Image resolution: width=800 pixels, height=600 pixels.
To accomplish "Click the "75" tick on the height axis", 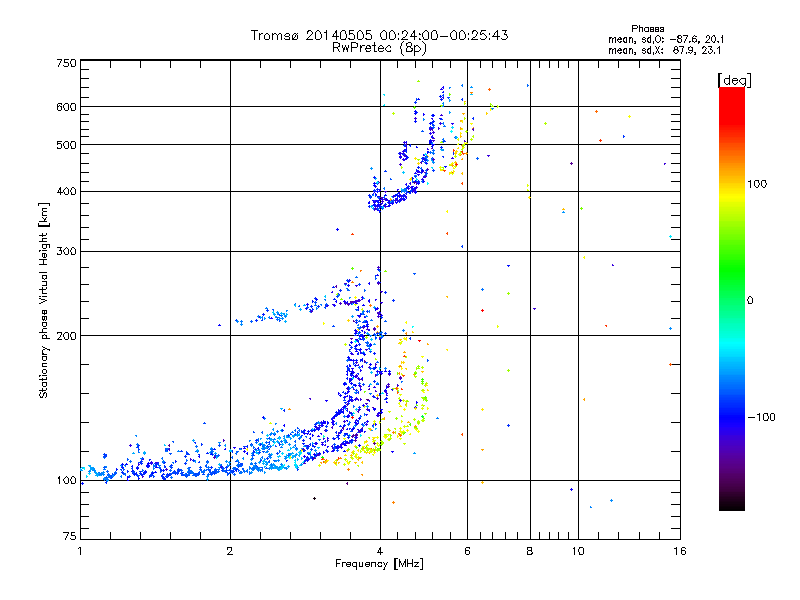I will [69, 537].
